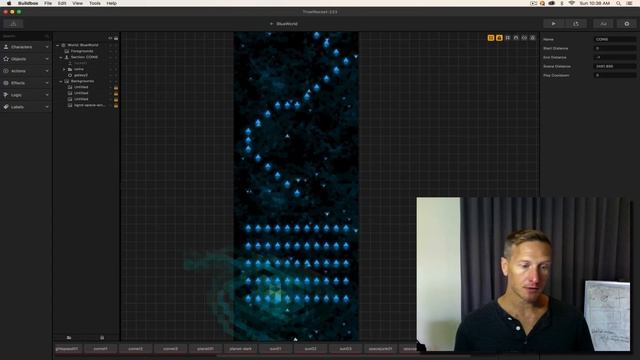Select the light-space-em background item
The image size is (640, 360).
89,105
